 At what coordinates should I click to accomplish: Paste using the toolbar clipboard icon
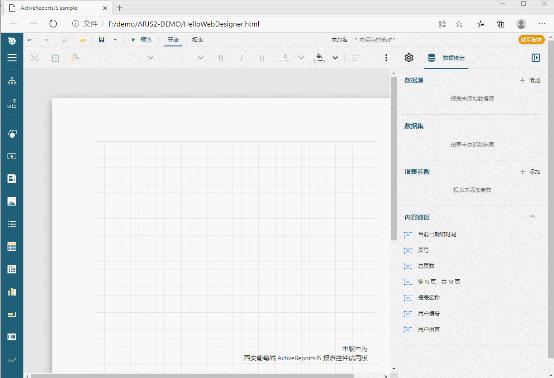point(75,58)
